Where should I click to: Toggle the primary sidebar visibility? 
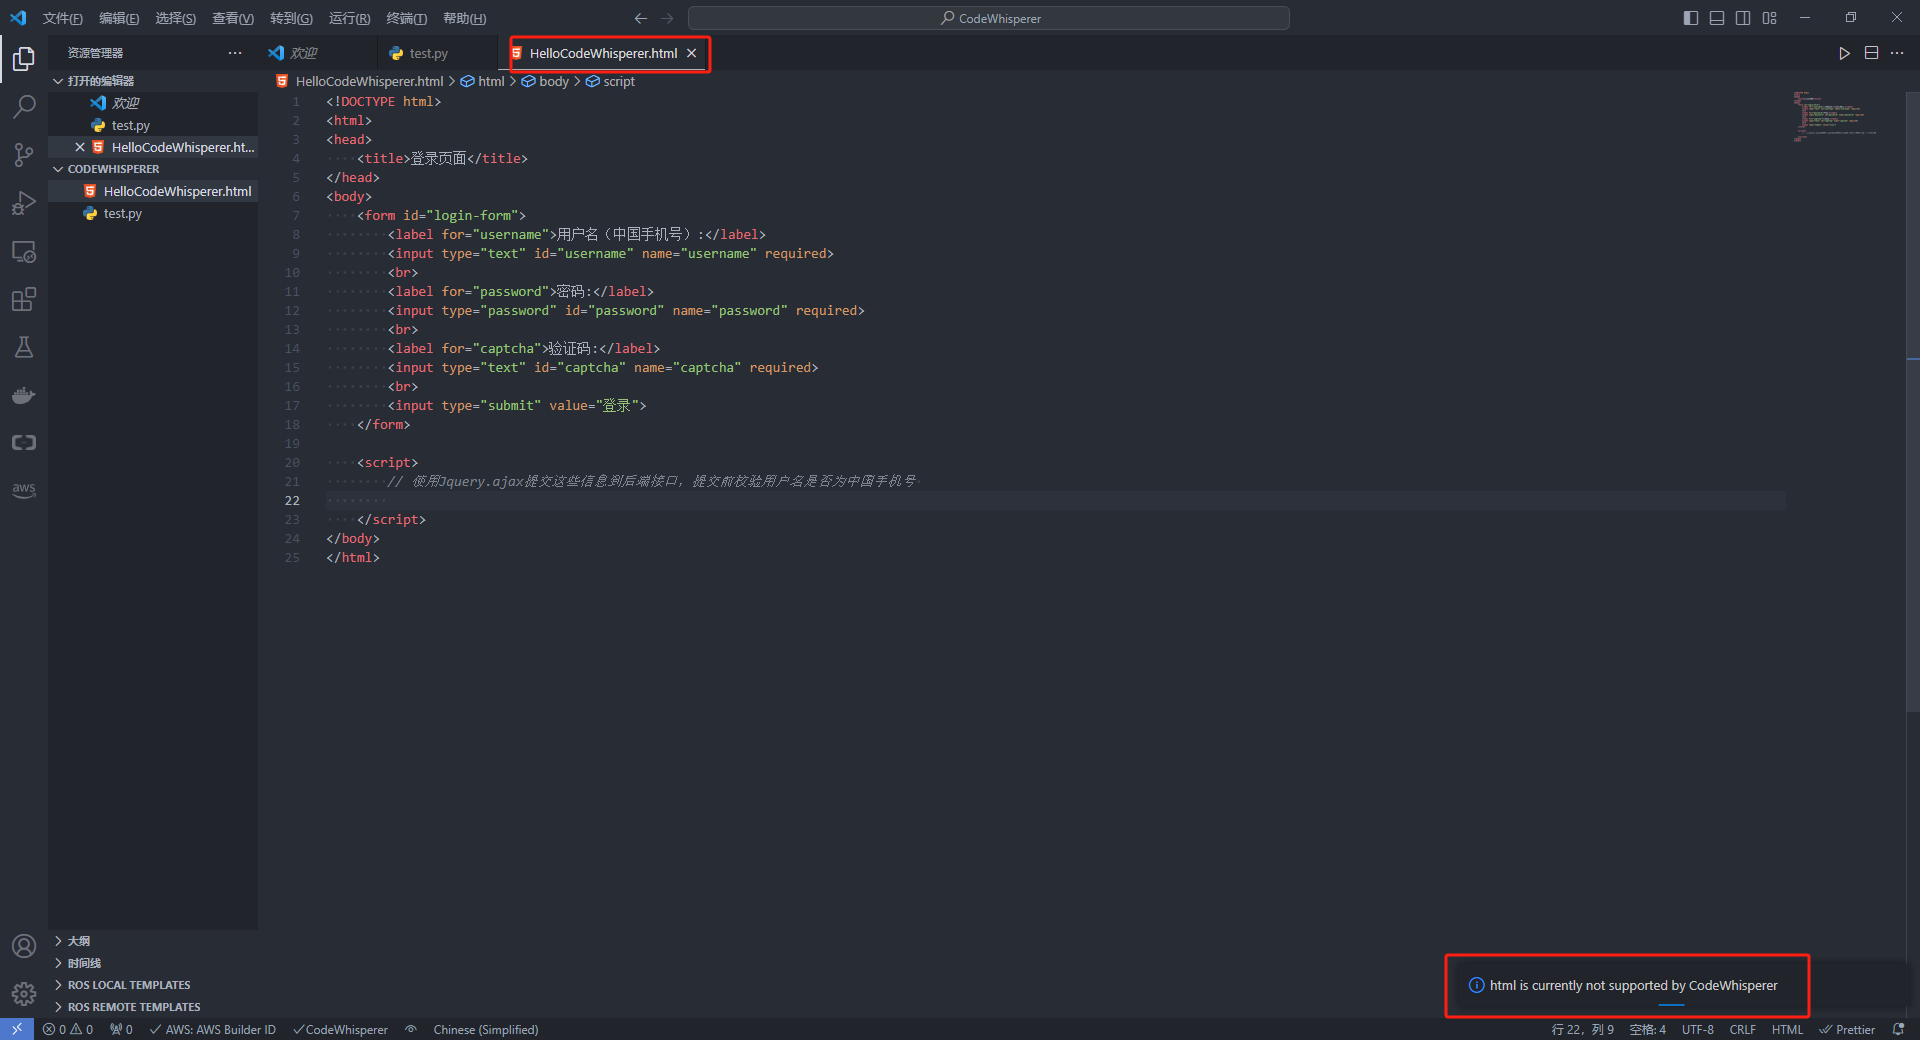[1691, 18]
